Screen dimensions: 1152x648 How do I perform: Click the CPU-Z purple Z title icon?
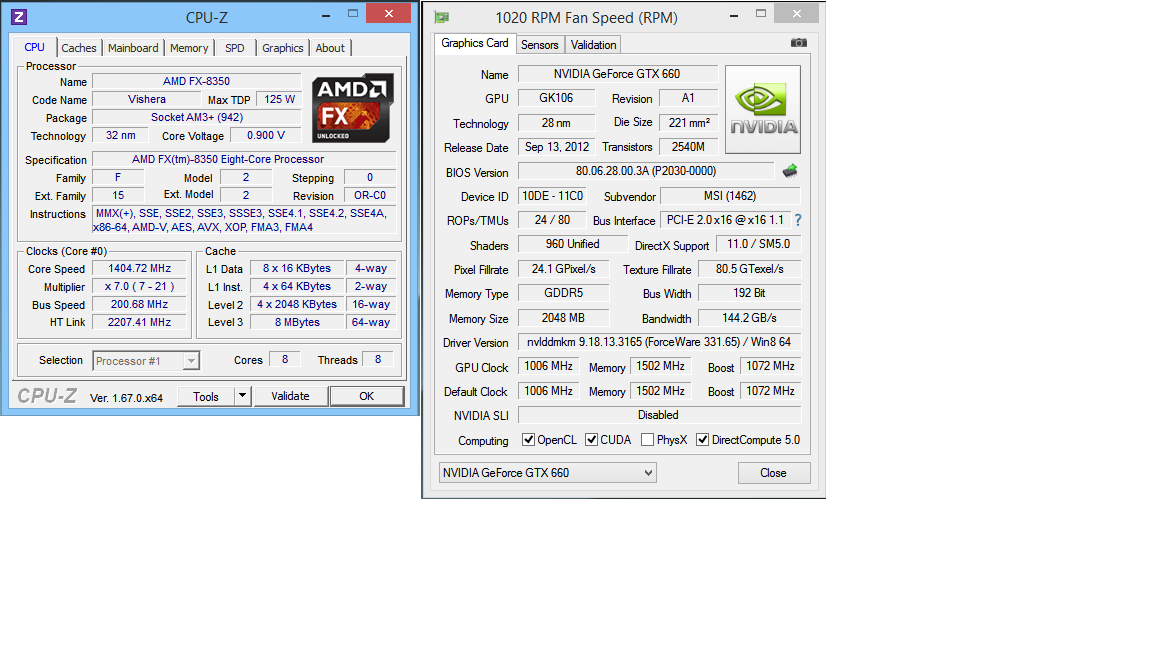coord(19,17)
